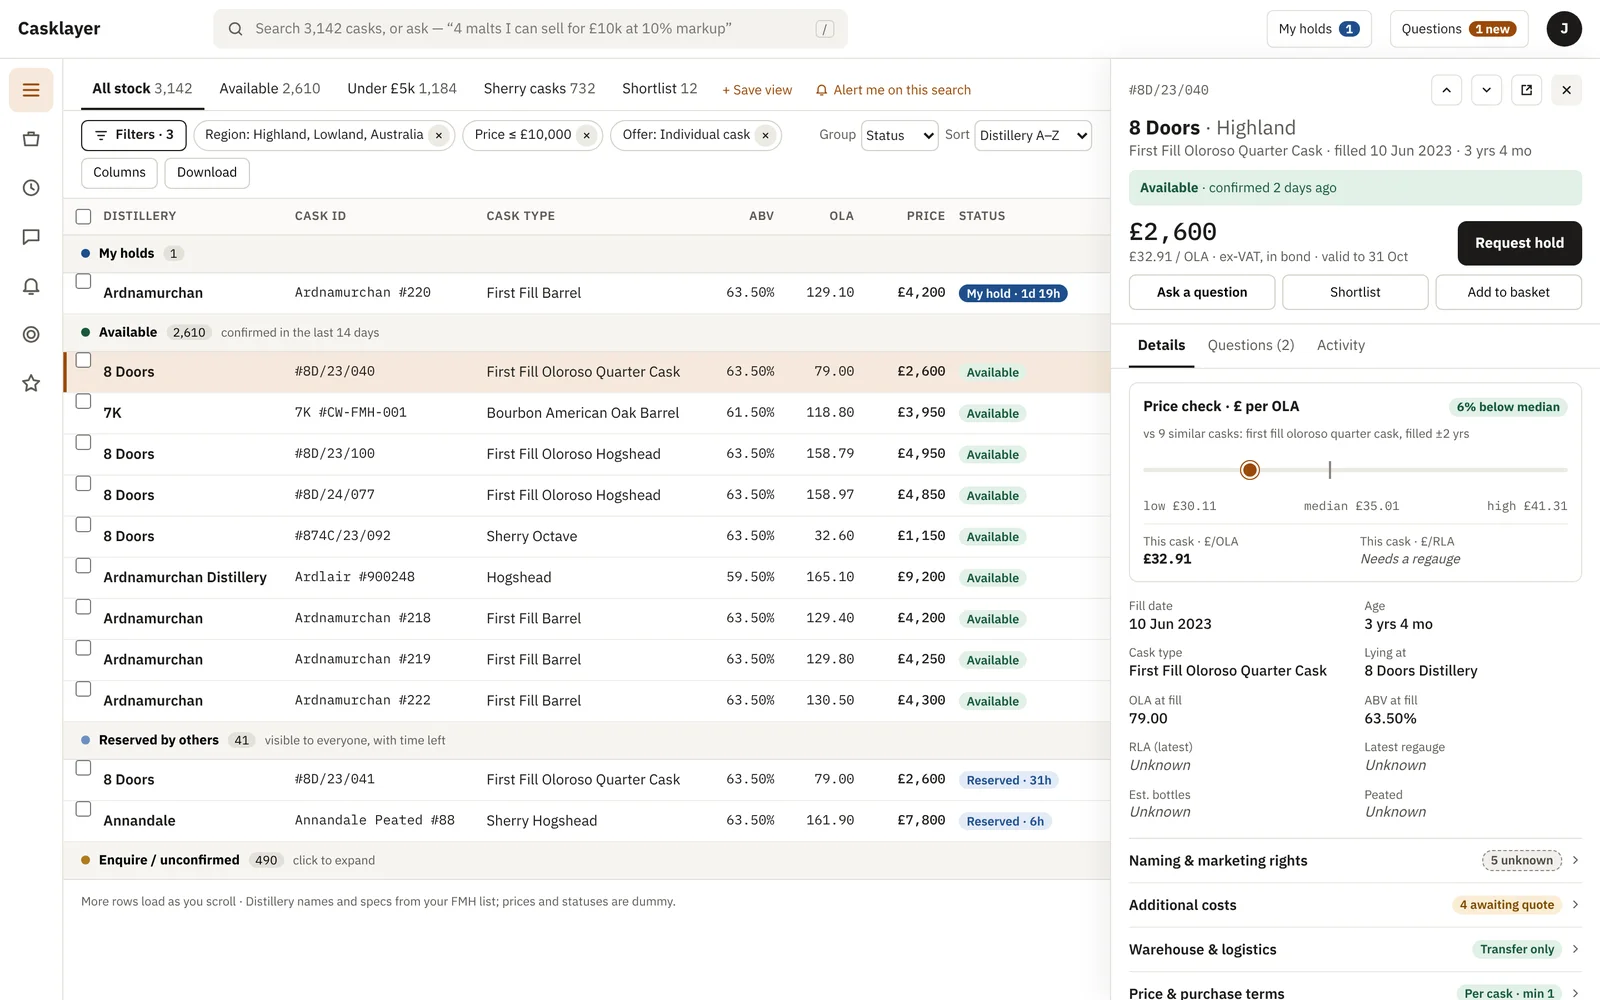This screenshot has width=1600, height=1000.
Task: Check the 7K #CW-FMH-001 row checkbox
Action: (x=83, y=401)
